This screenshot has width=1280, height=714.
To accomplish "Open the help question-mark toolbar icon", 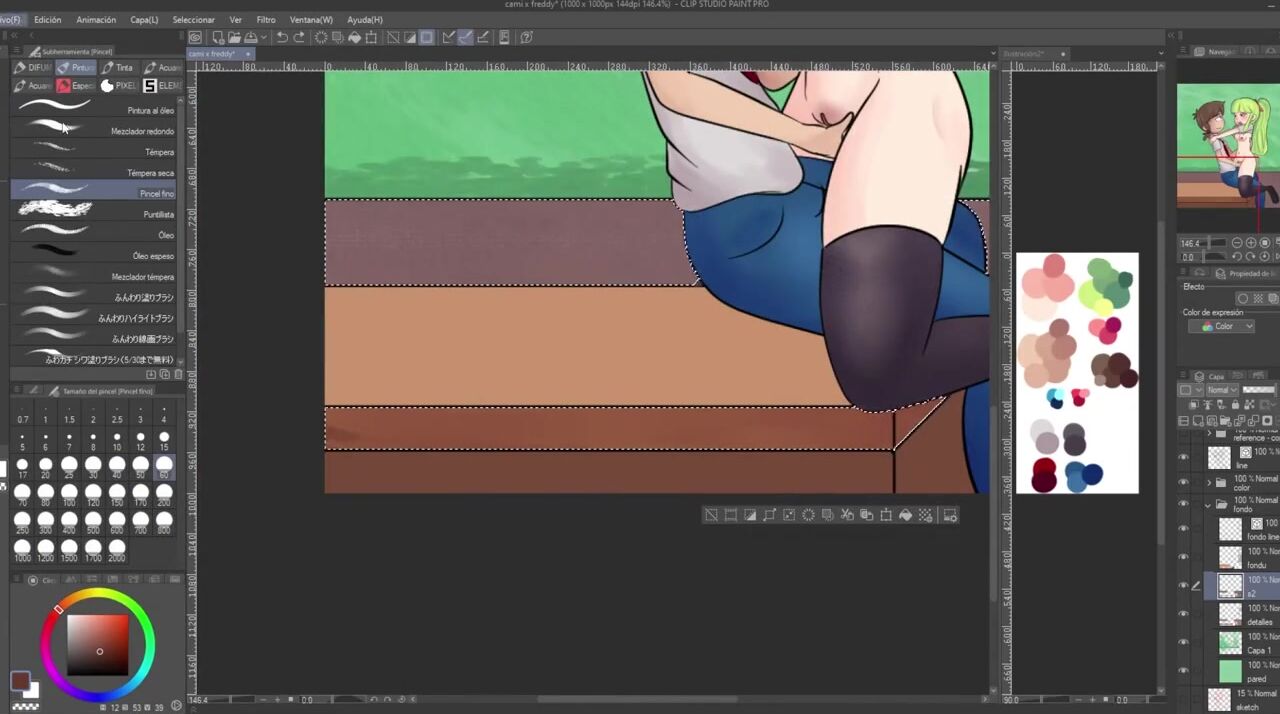I will (526, 38).
